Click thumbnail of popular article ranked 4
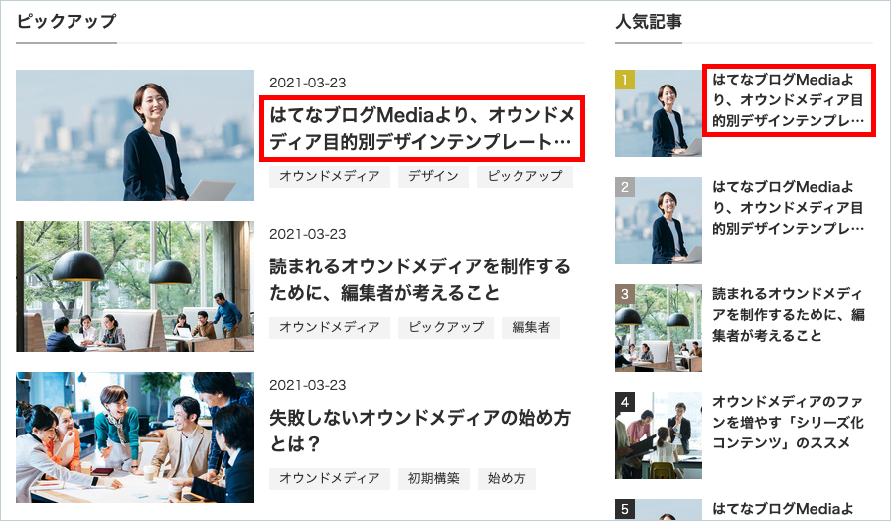This screenshot has width=891, height=521. click(658, 435)
